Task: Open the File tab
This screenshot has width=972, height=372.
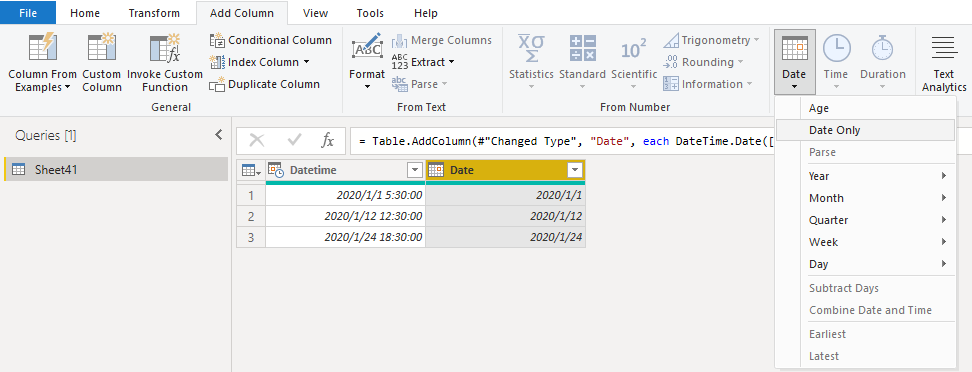Action: point(28,13)
